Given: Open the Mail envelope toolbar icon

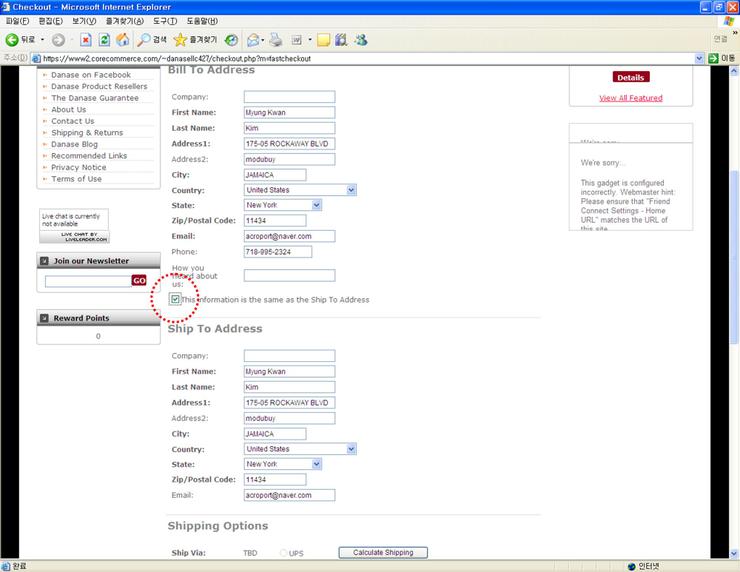Looking at the screenshot, I should click(253, 40).
